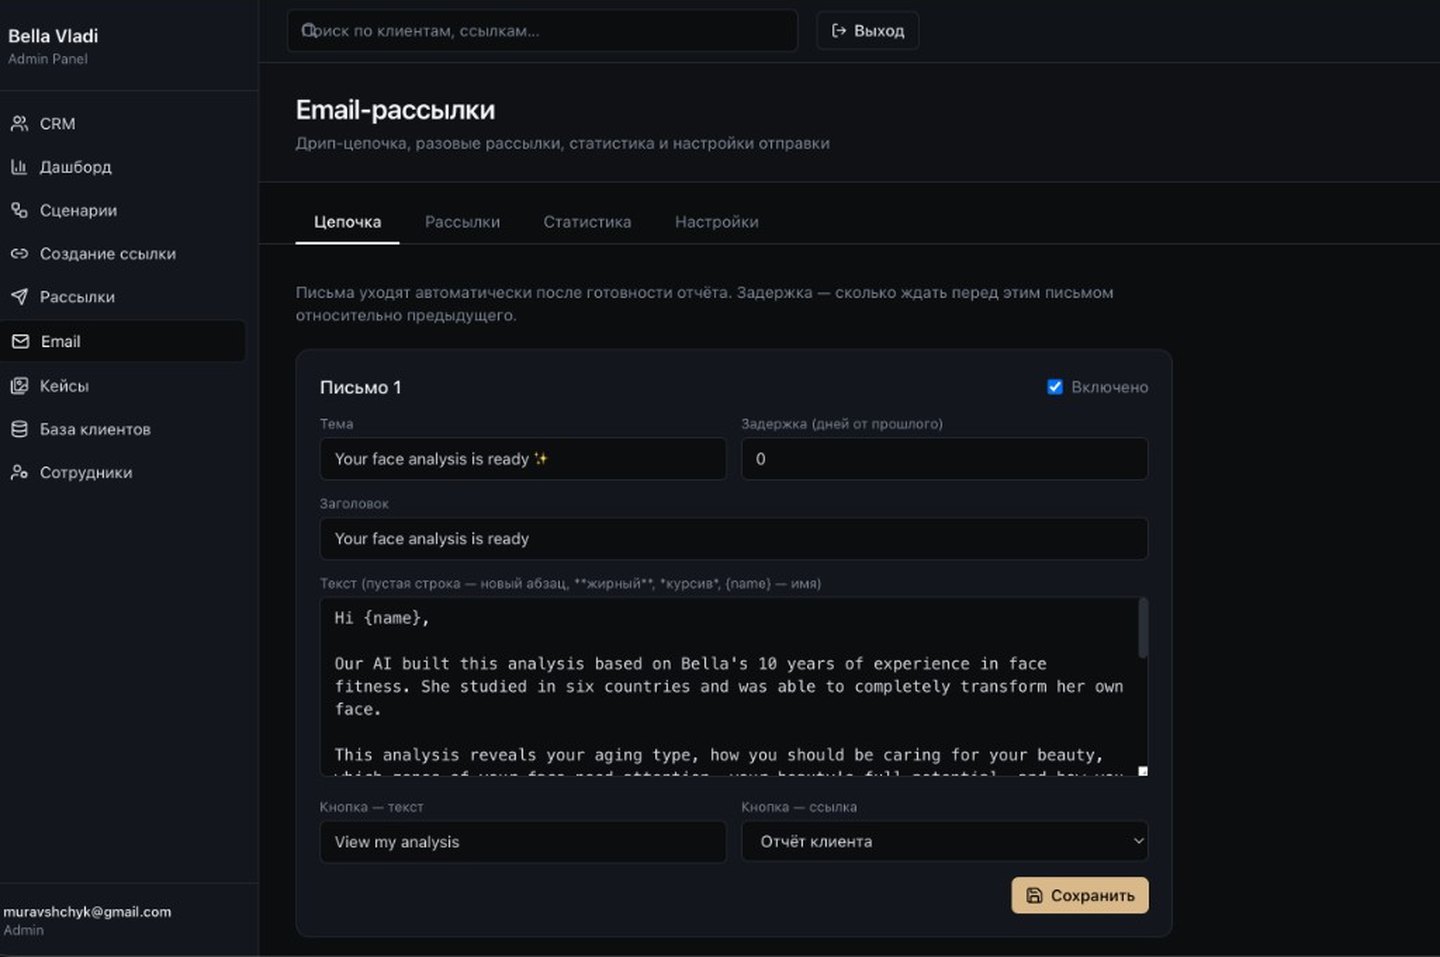Disable the Включено checkbox for Письмо 1
Screen dimensions: 1440x957
pyautogui.click(x=1055, y=387)
